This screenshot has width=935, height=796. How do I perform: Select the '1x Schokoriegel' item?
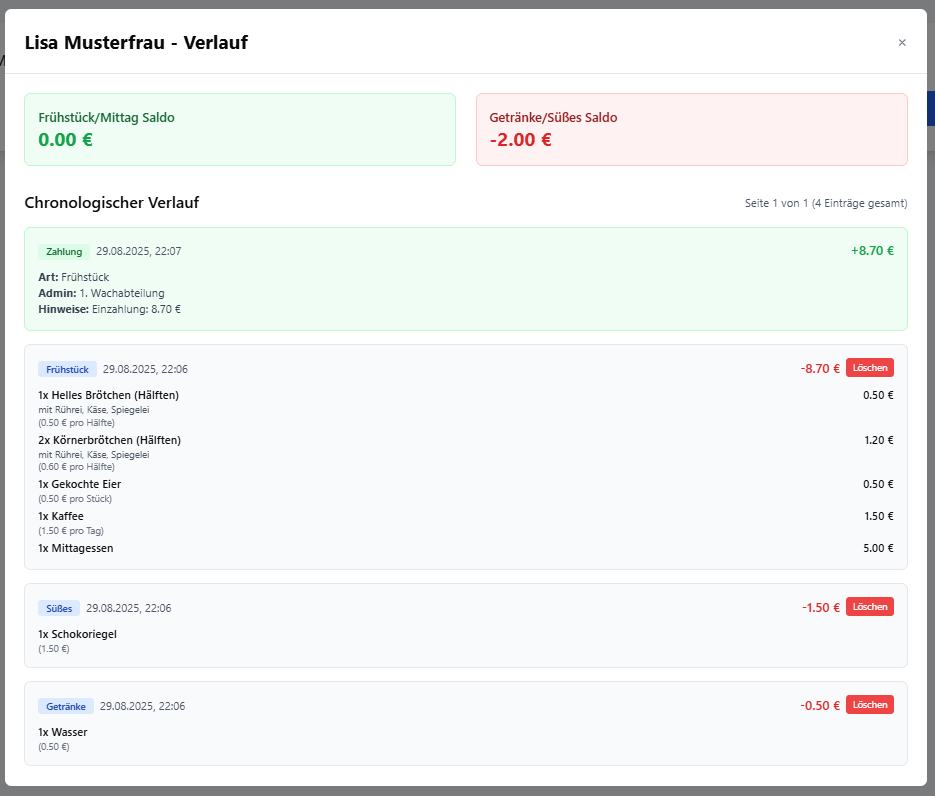(x=77, y=634)
